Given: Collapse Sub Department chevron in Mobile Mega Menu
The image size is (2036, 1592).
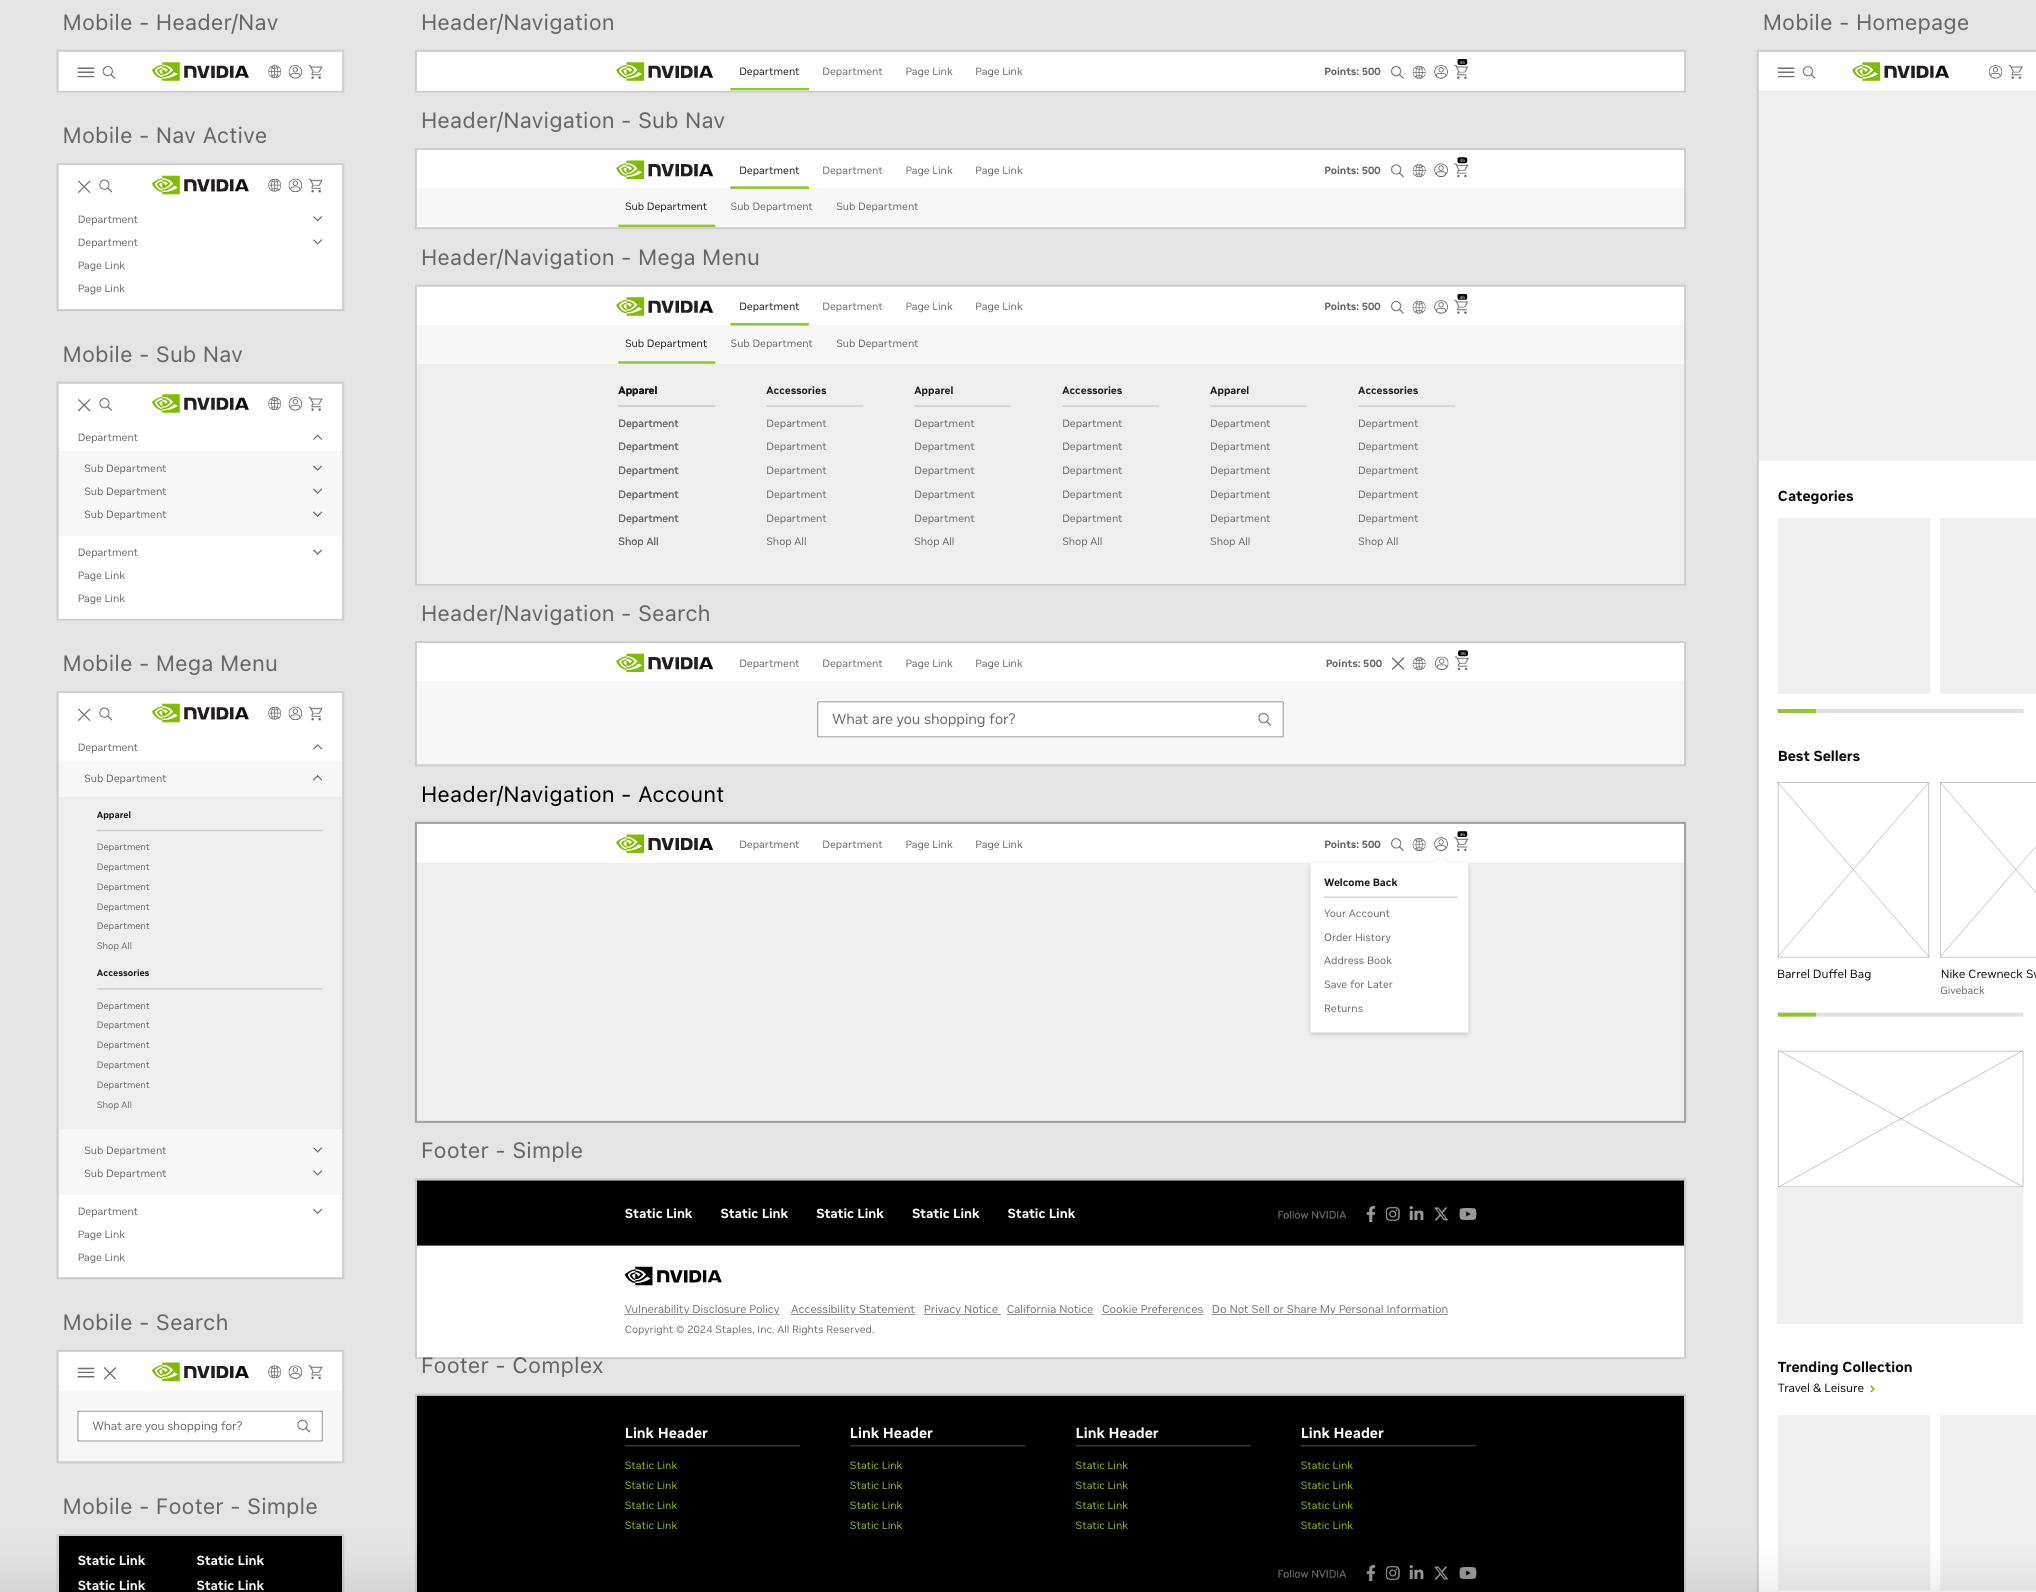Looking at the screenshot, I should (x=317, y=778).
